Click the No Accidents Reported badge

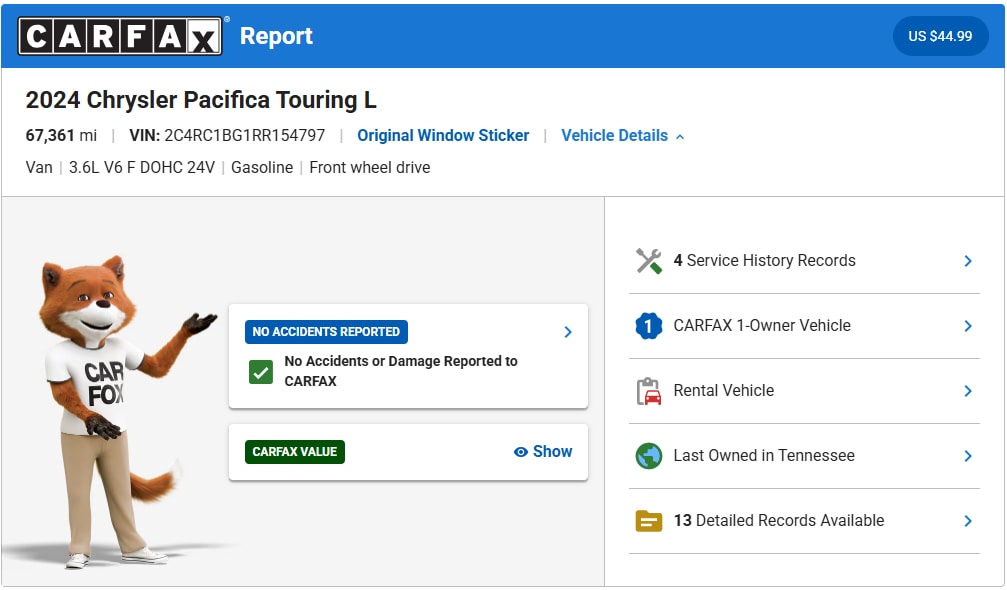326,332
